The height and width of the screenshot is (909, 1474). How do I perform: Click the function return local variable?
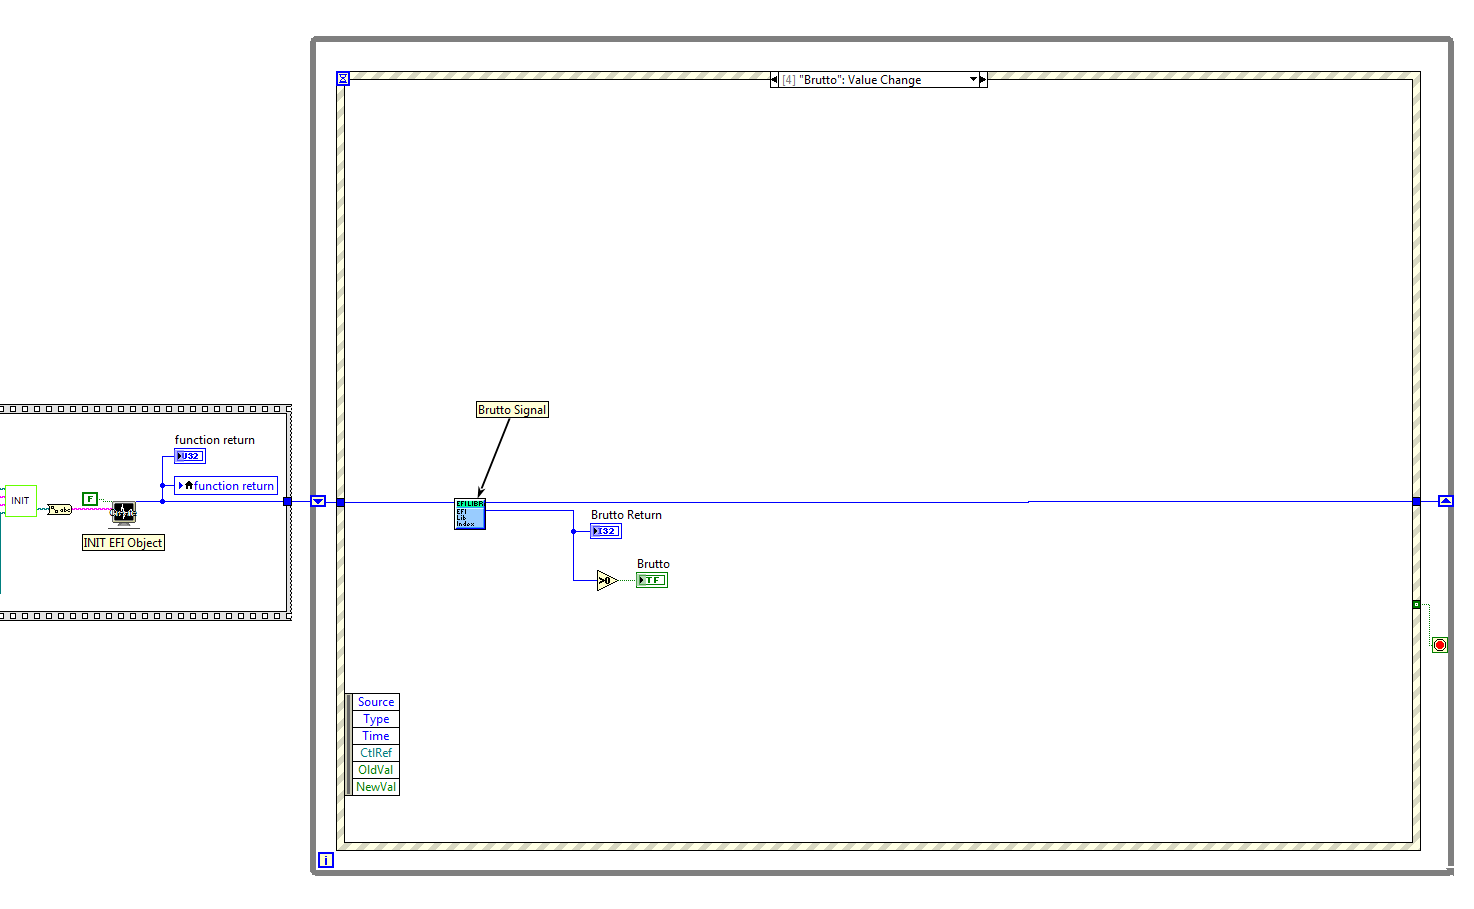tap(226, 486)
